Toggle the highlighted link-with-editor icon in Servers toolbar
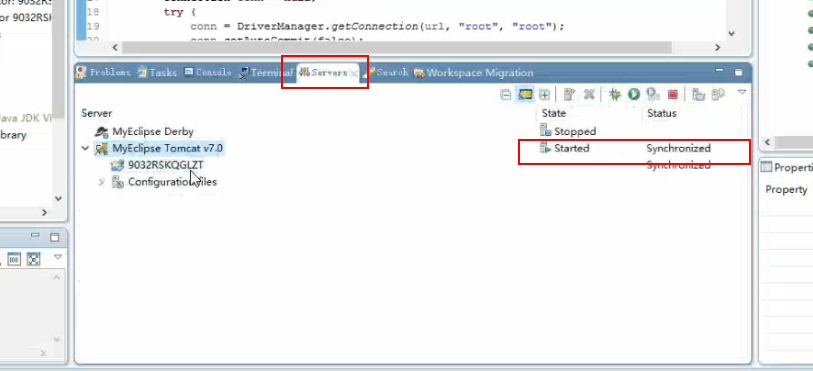The height and width of the screenshot is (371, 813). pos(525,94)
